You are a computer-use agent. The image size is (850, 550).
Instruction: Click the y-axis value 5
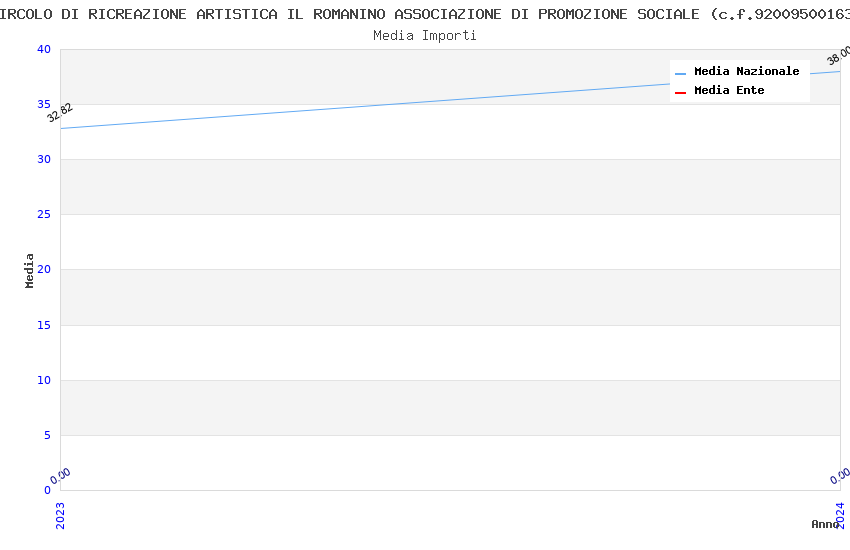48,435
